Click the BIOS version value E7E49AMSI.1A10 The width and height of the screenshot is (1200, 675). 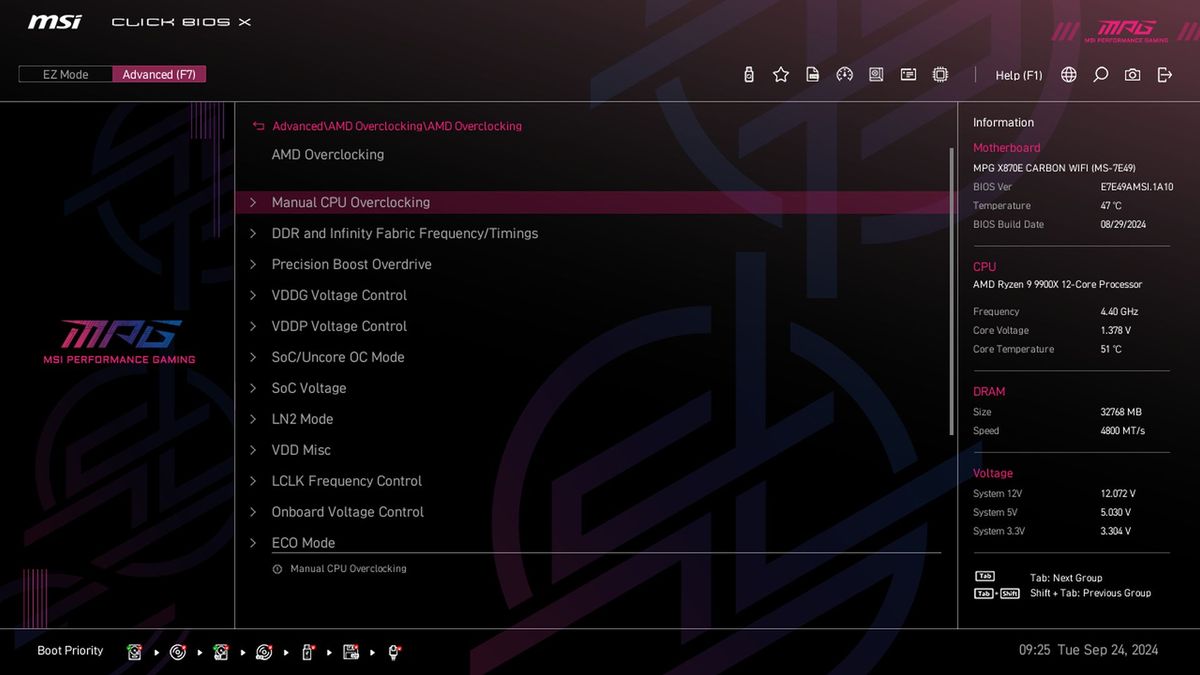point(1137,187)
